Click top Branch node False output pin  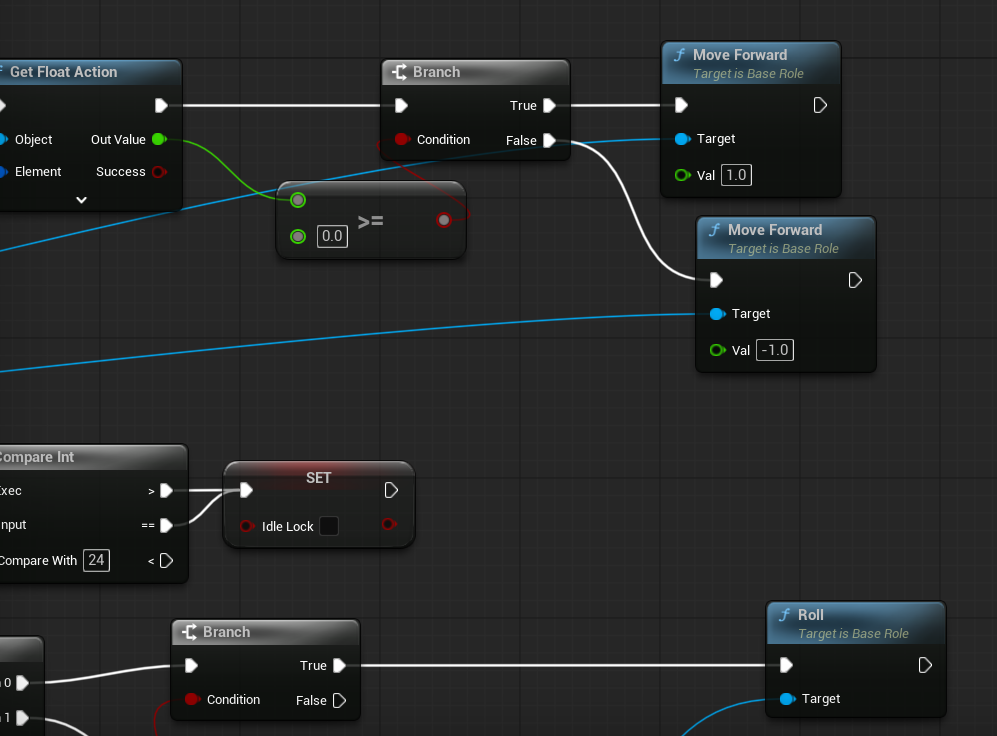click(x=550, y=140)
